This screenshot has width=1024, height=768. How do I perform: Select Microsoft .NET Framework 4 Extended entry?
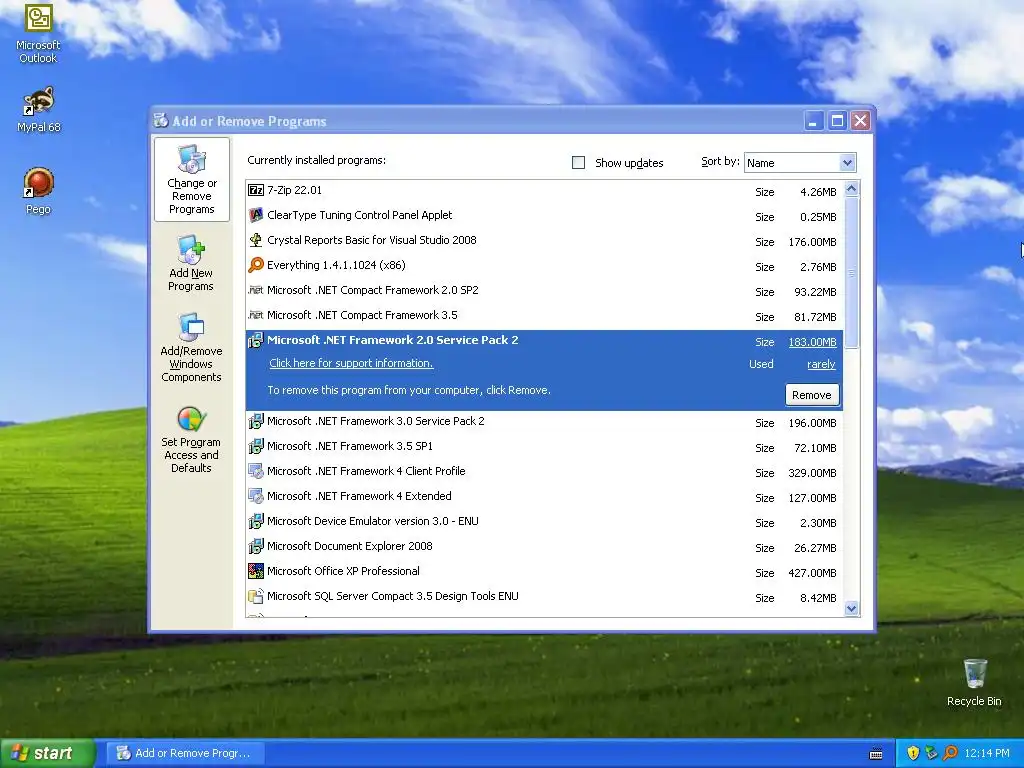click(544, 496)
